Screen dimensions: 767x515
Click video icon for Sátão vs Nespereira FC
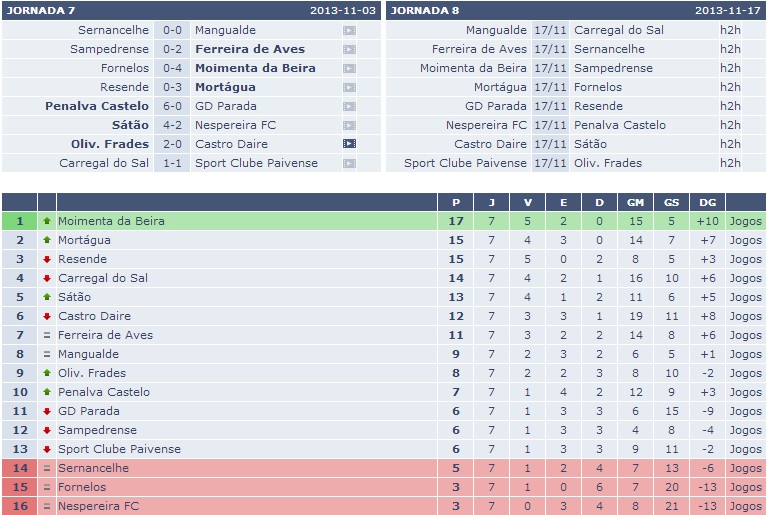pyautogui.click(x=349, y=125)
